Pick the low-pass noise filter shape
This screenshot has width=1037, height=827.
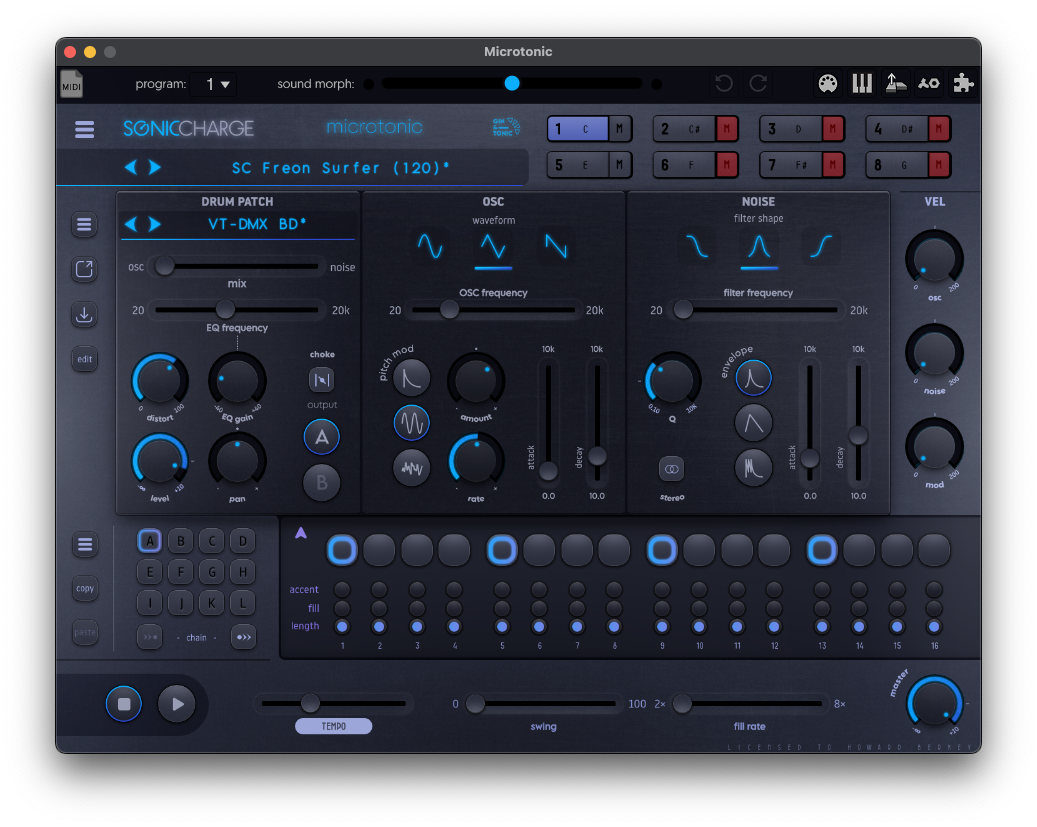point(697,245)
